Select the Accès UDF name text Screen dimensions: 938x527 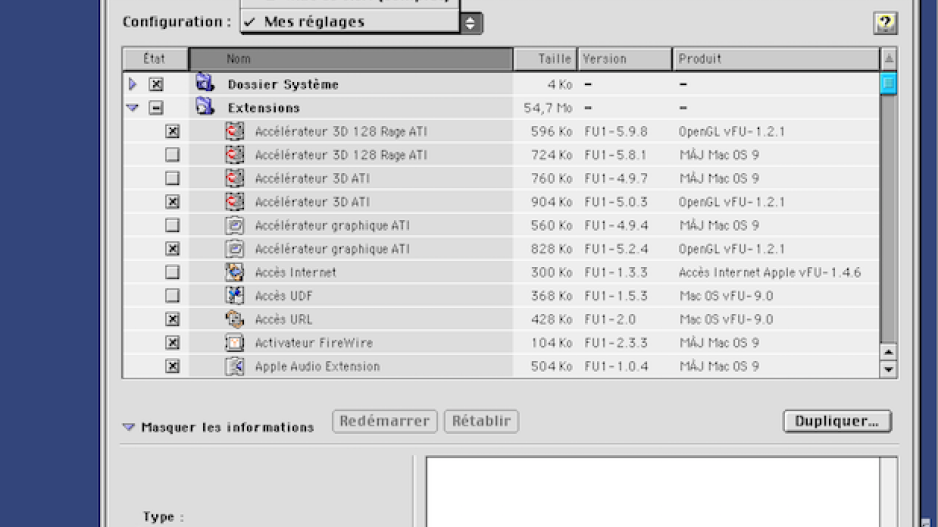pyautogui.click(x=284, y=296)
